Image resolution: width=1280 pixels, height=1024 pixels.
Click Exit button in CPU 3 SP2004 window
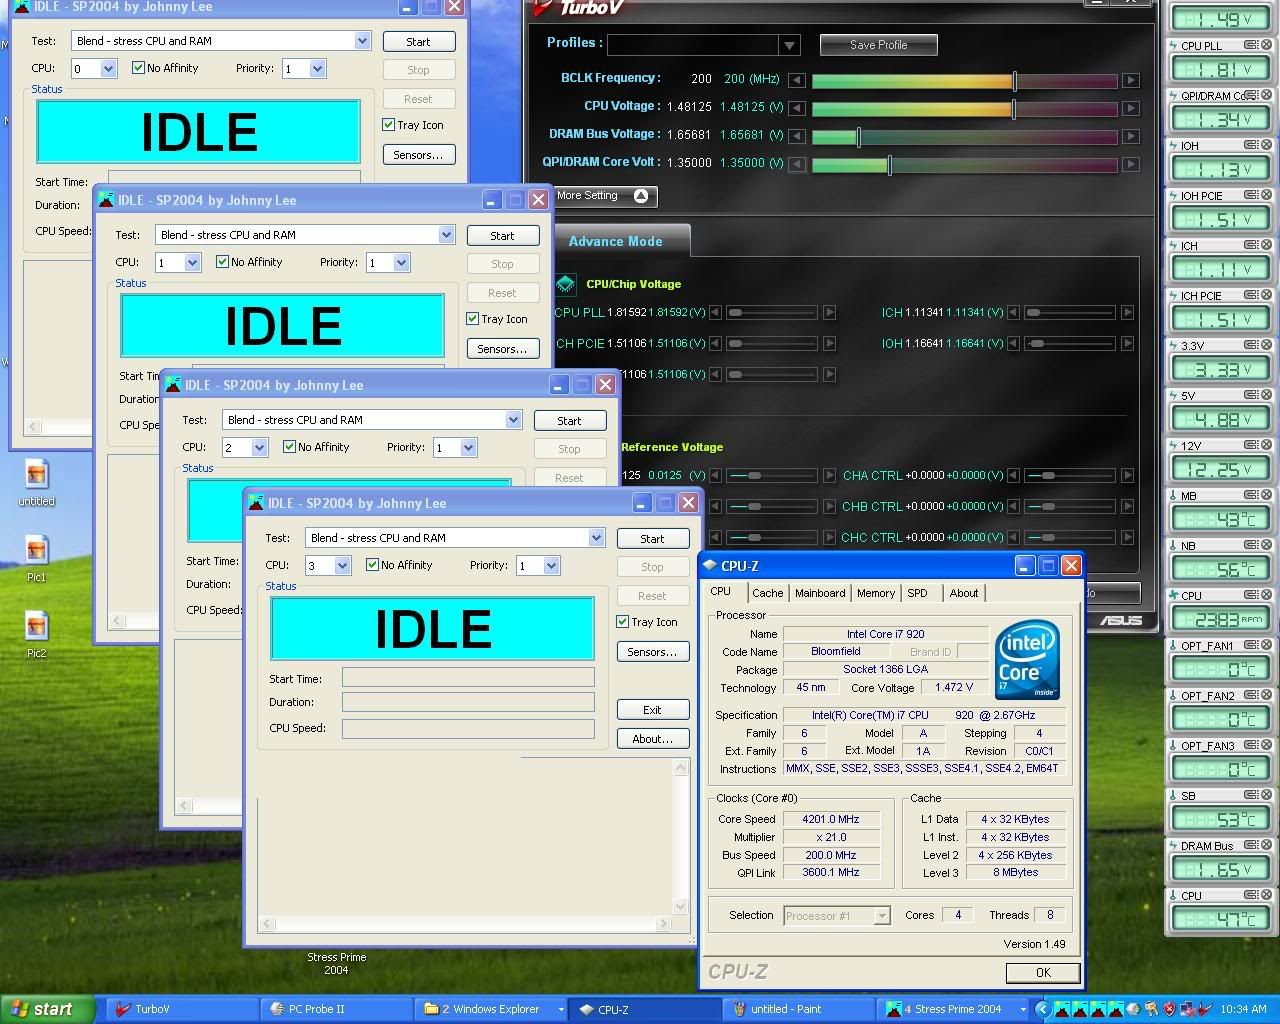pyautogui.click(x=652, y=710)
